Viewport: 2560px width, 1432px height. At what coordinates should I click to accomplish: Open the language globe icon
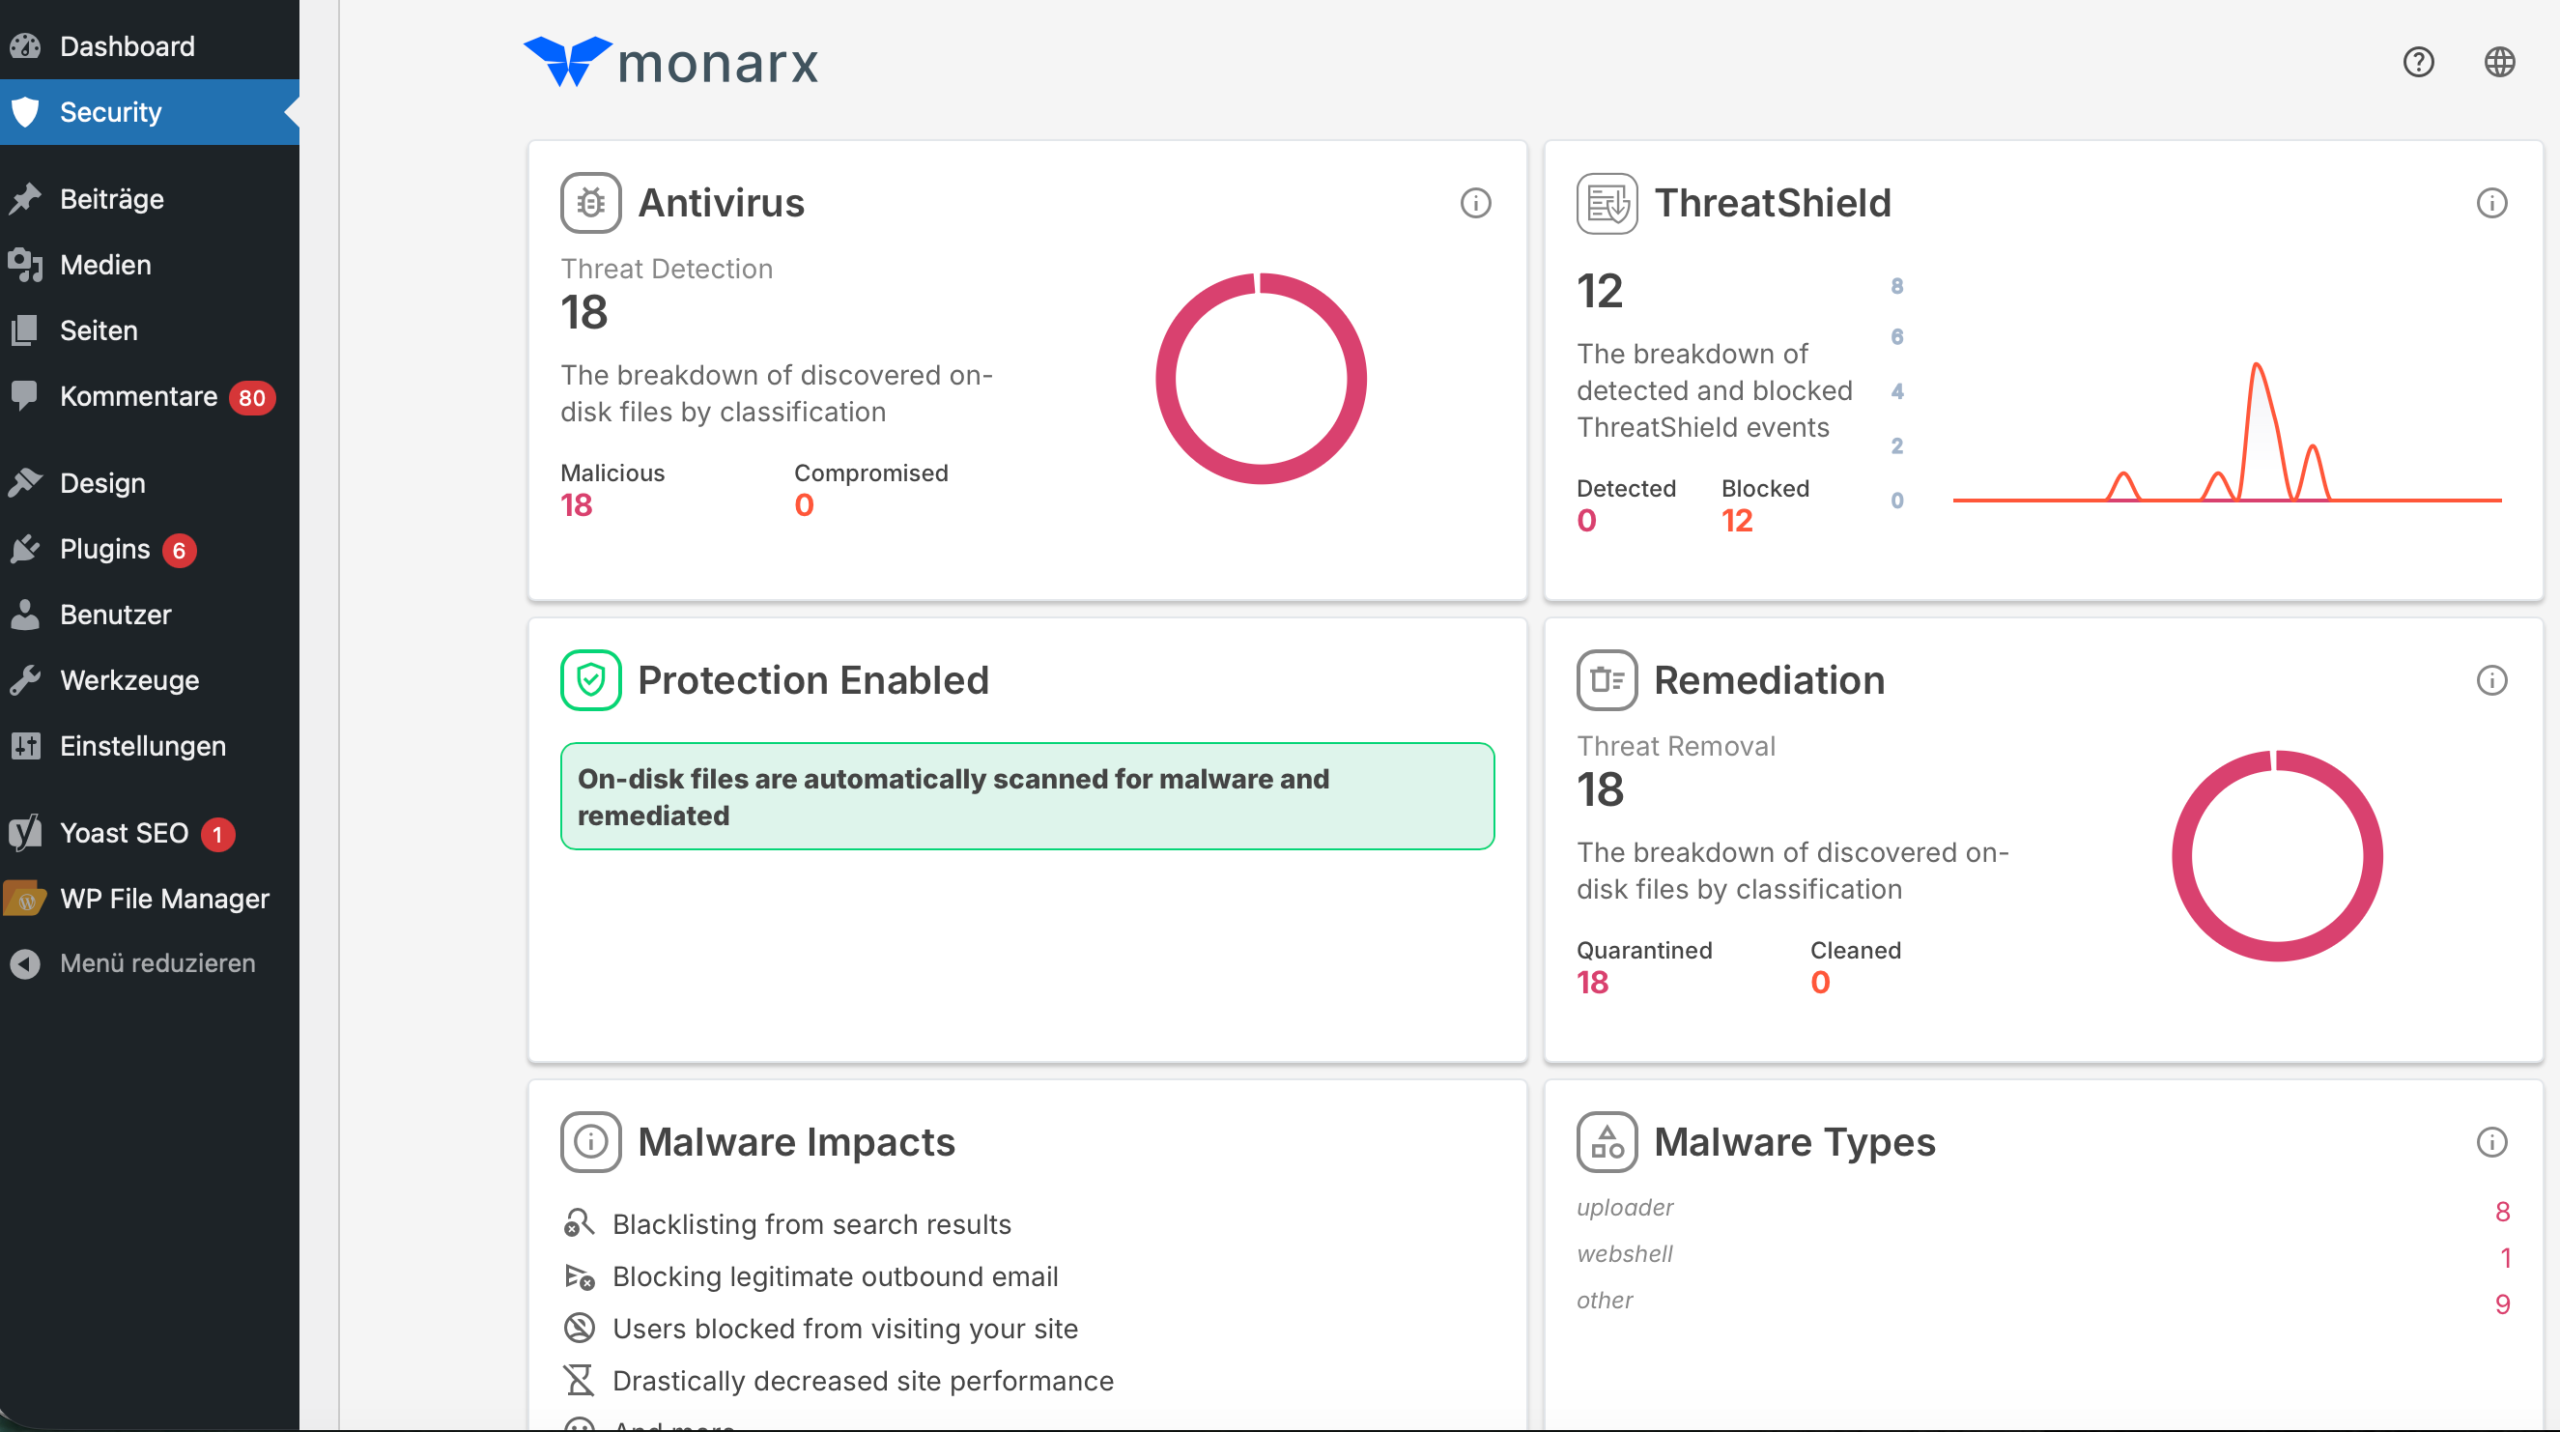click(2499, 62)
